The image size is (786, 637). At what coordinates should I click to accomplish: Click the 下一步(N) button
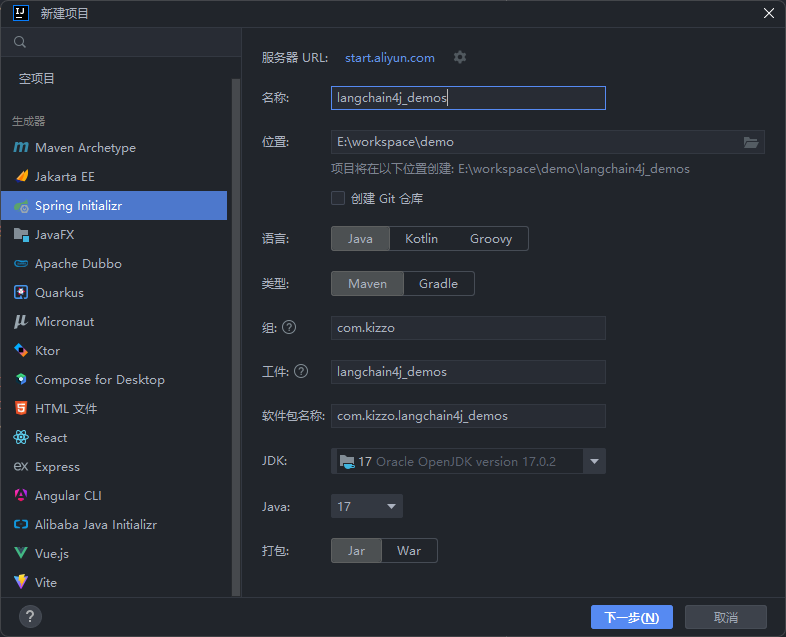click(632, 617)
